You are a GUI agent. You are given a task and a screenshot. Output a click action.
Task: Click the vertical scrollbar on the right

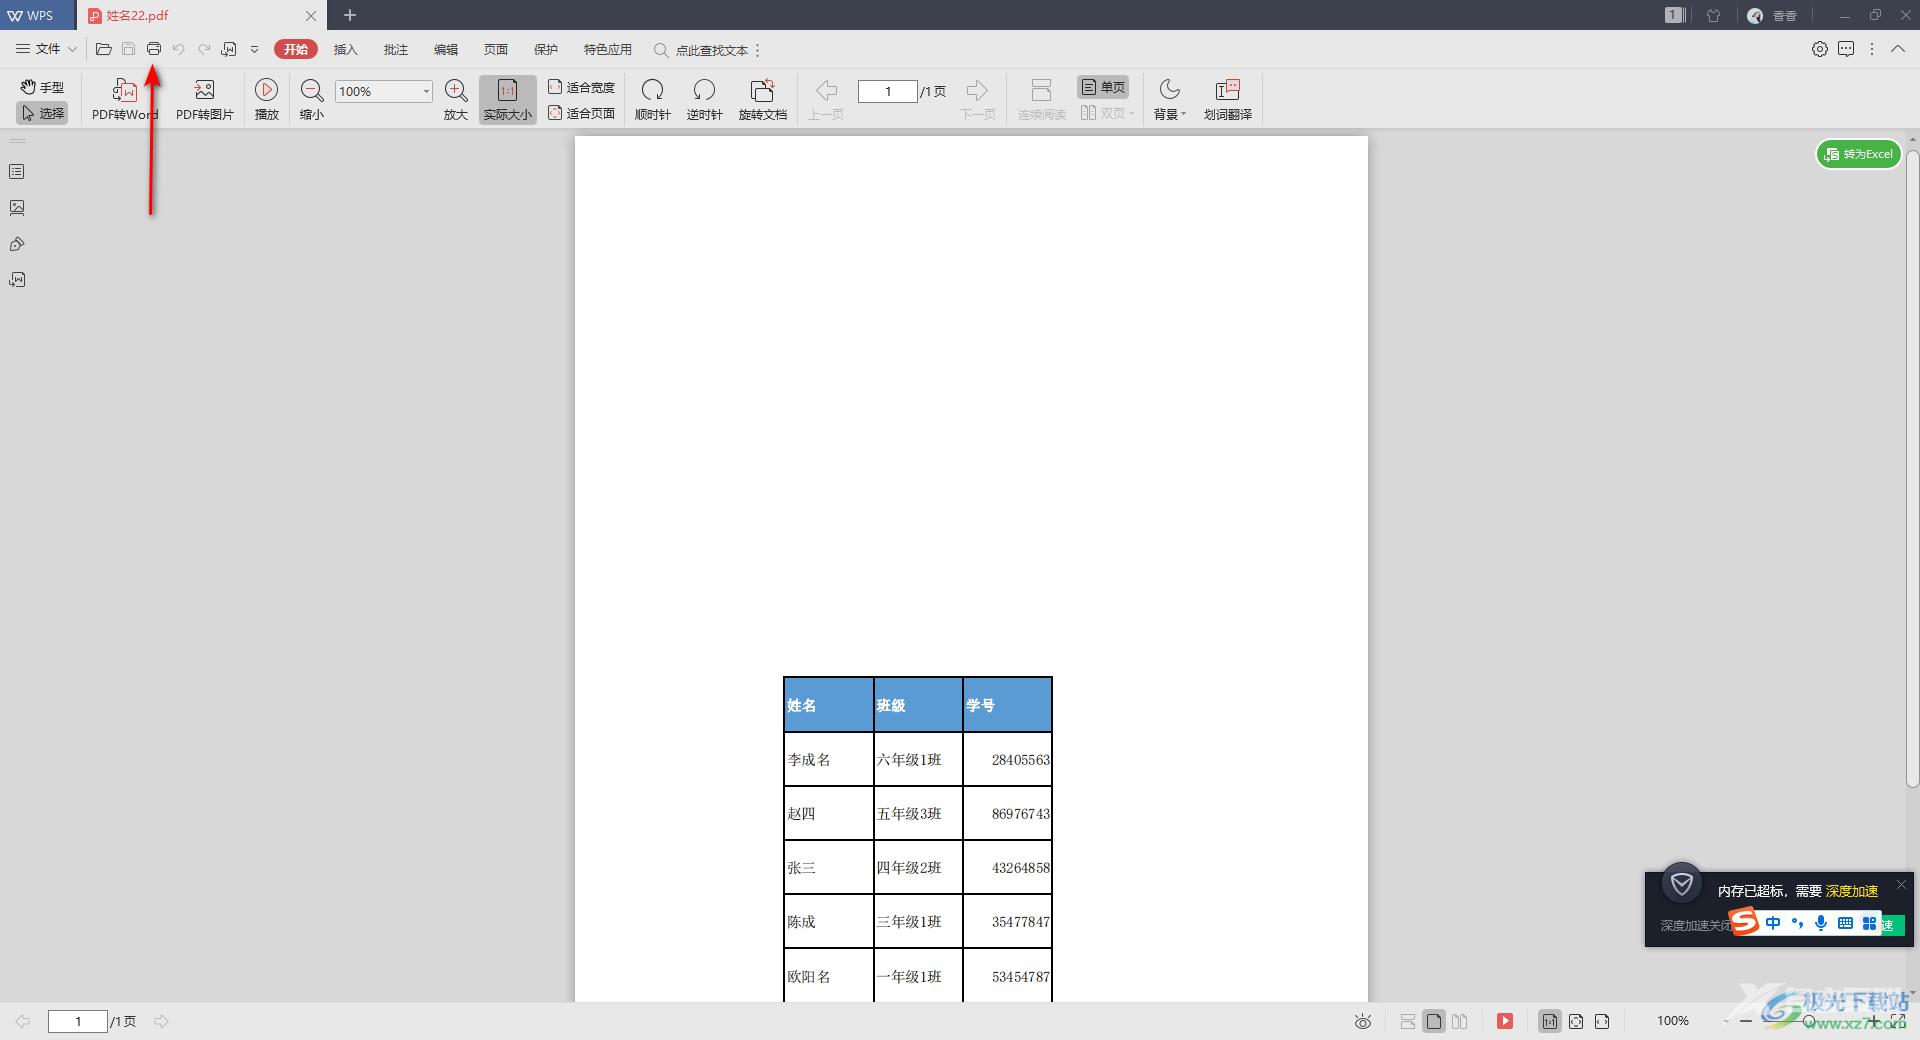[x=1912, y=468]
